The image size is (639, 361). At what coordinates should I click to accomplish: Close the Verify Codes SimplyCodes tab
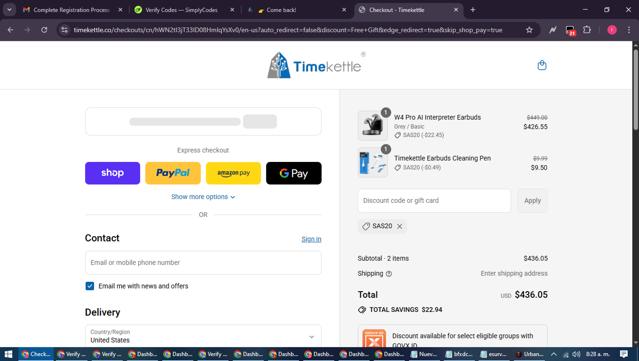pos(232,10)
